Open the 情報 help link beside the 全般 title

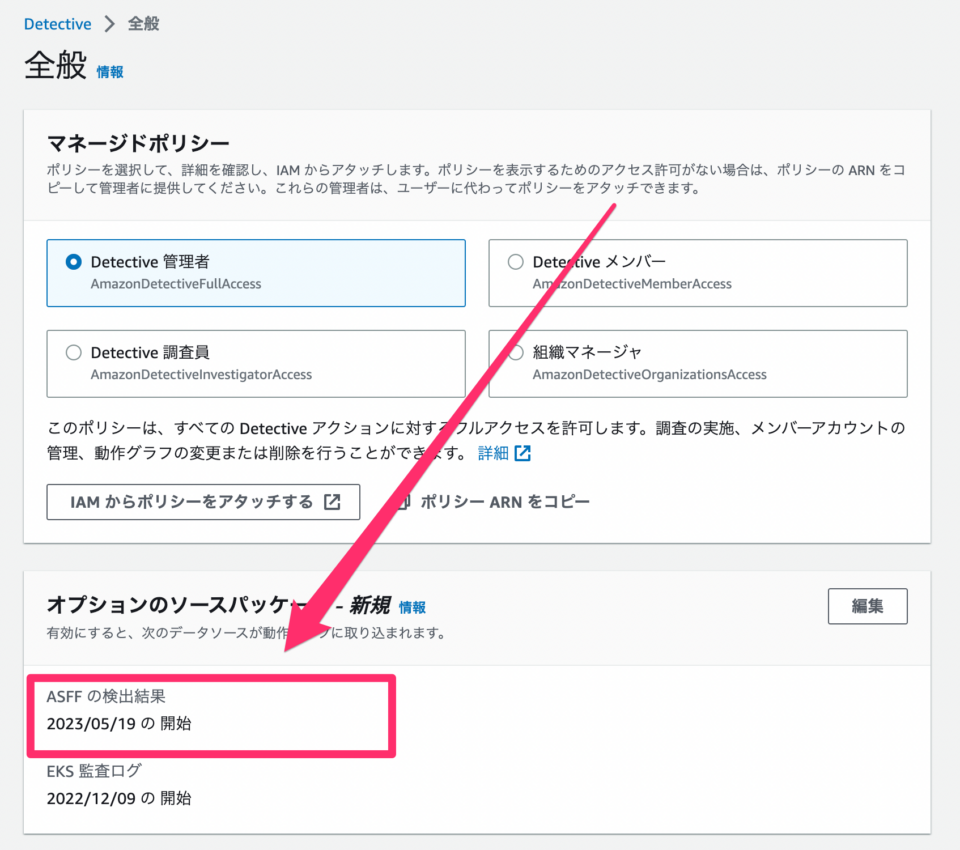109,72
